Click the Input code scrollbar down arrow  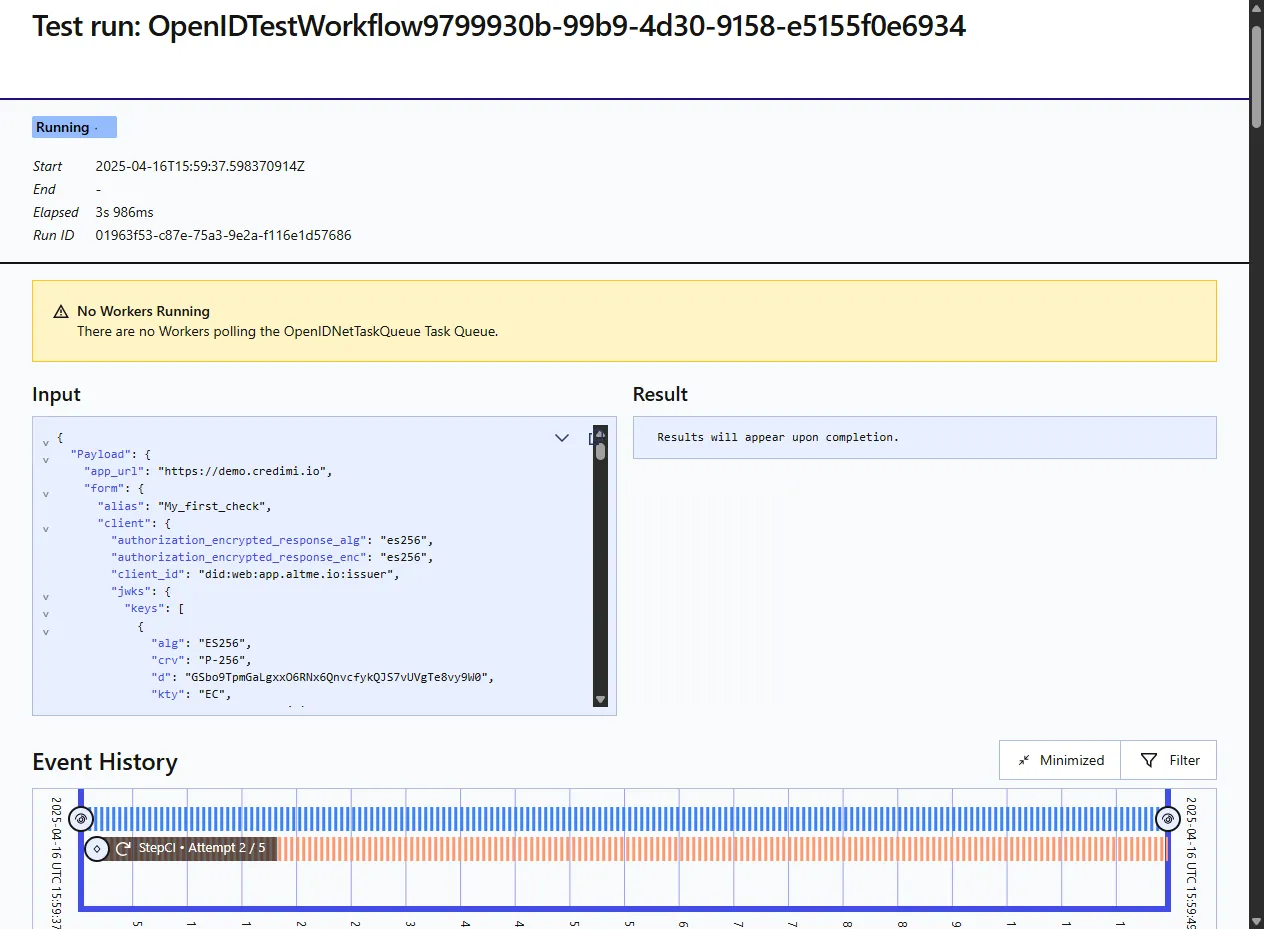pos(600,699)
